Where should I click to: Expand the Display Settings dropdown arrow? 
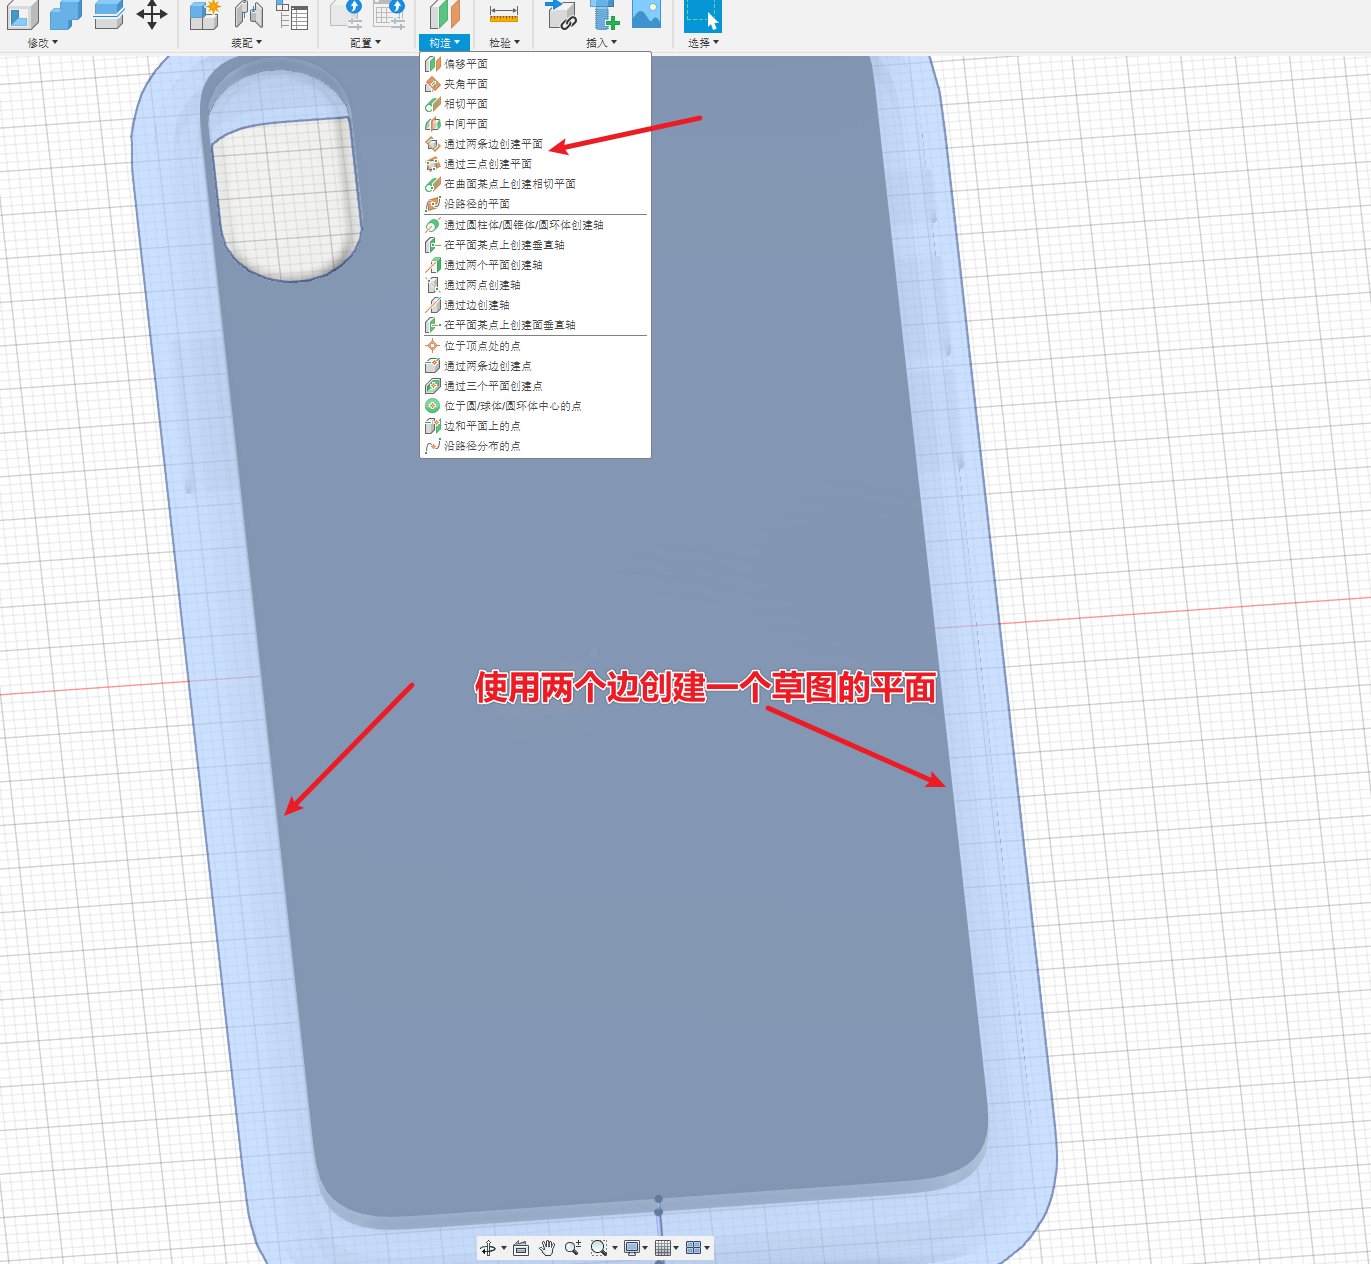(645, 1248)
